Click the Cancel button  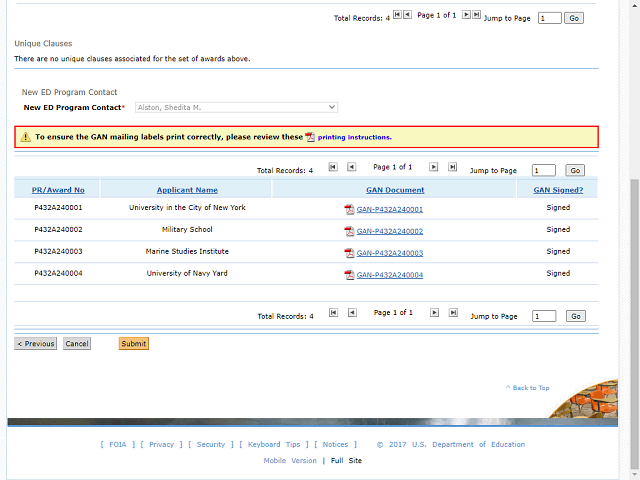coord(77,344)
